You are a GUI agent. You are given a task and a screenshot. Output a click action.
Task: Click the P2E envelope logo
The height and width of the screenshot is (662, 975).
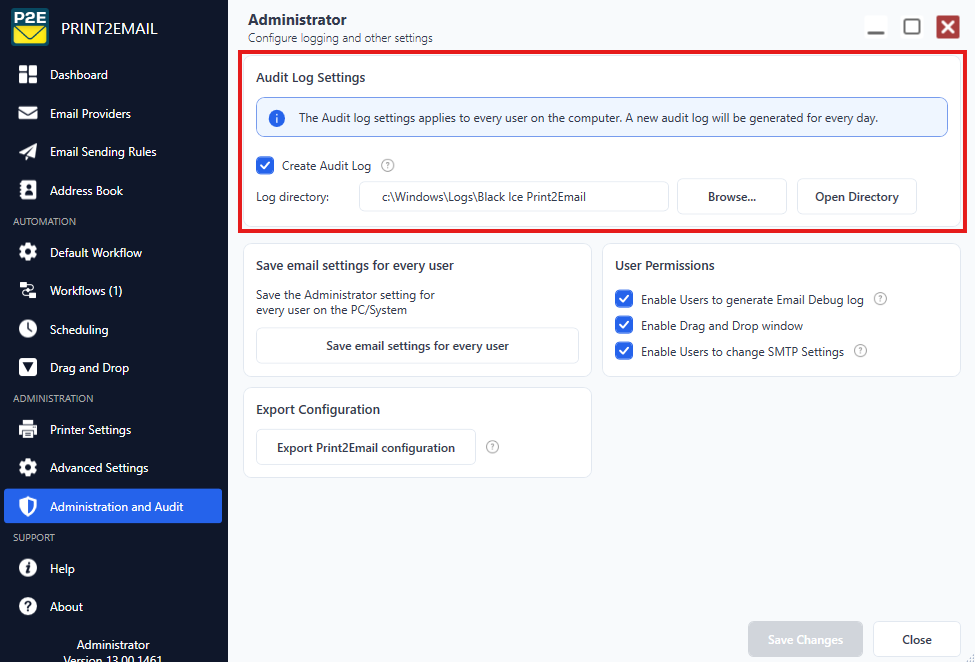click(29, 27)
